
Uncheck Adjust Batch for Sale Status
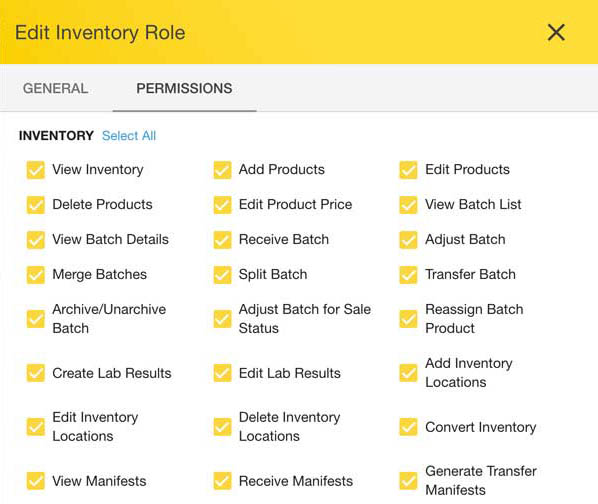222,319
